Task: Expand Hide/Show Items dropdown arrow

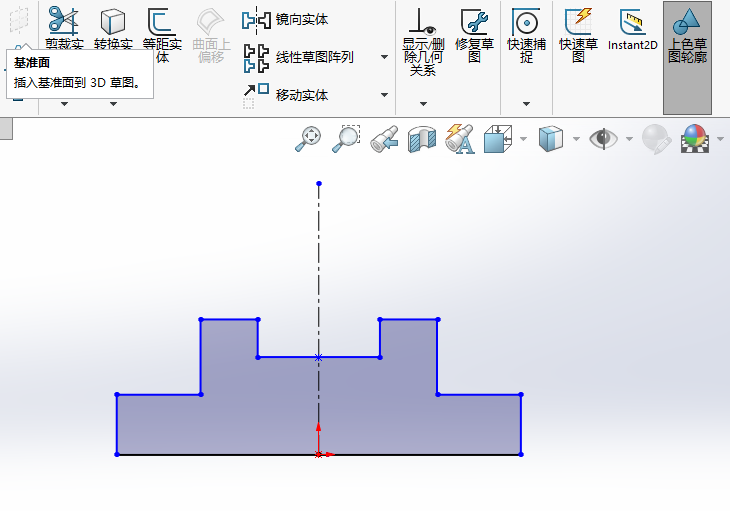Action: pos(629,139)
